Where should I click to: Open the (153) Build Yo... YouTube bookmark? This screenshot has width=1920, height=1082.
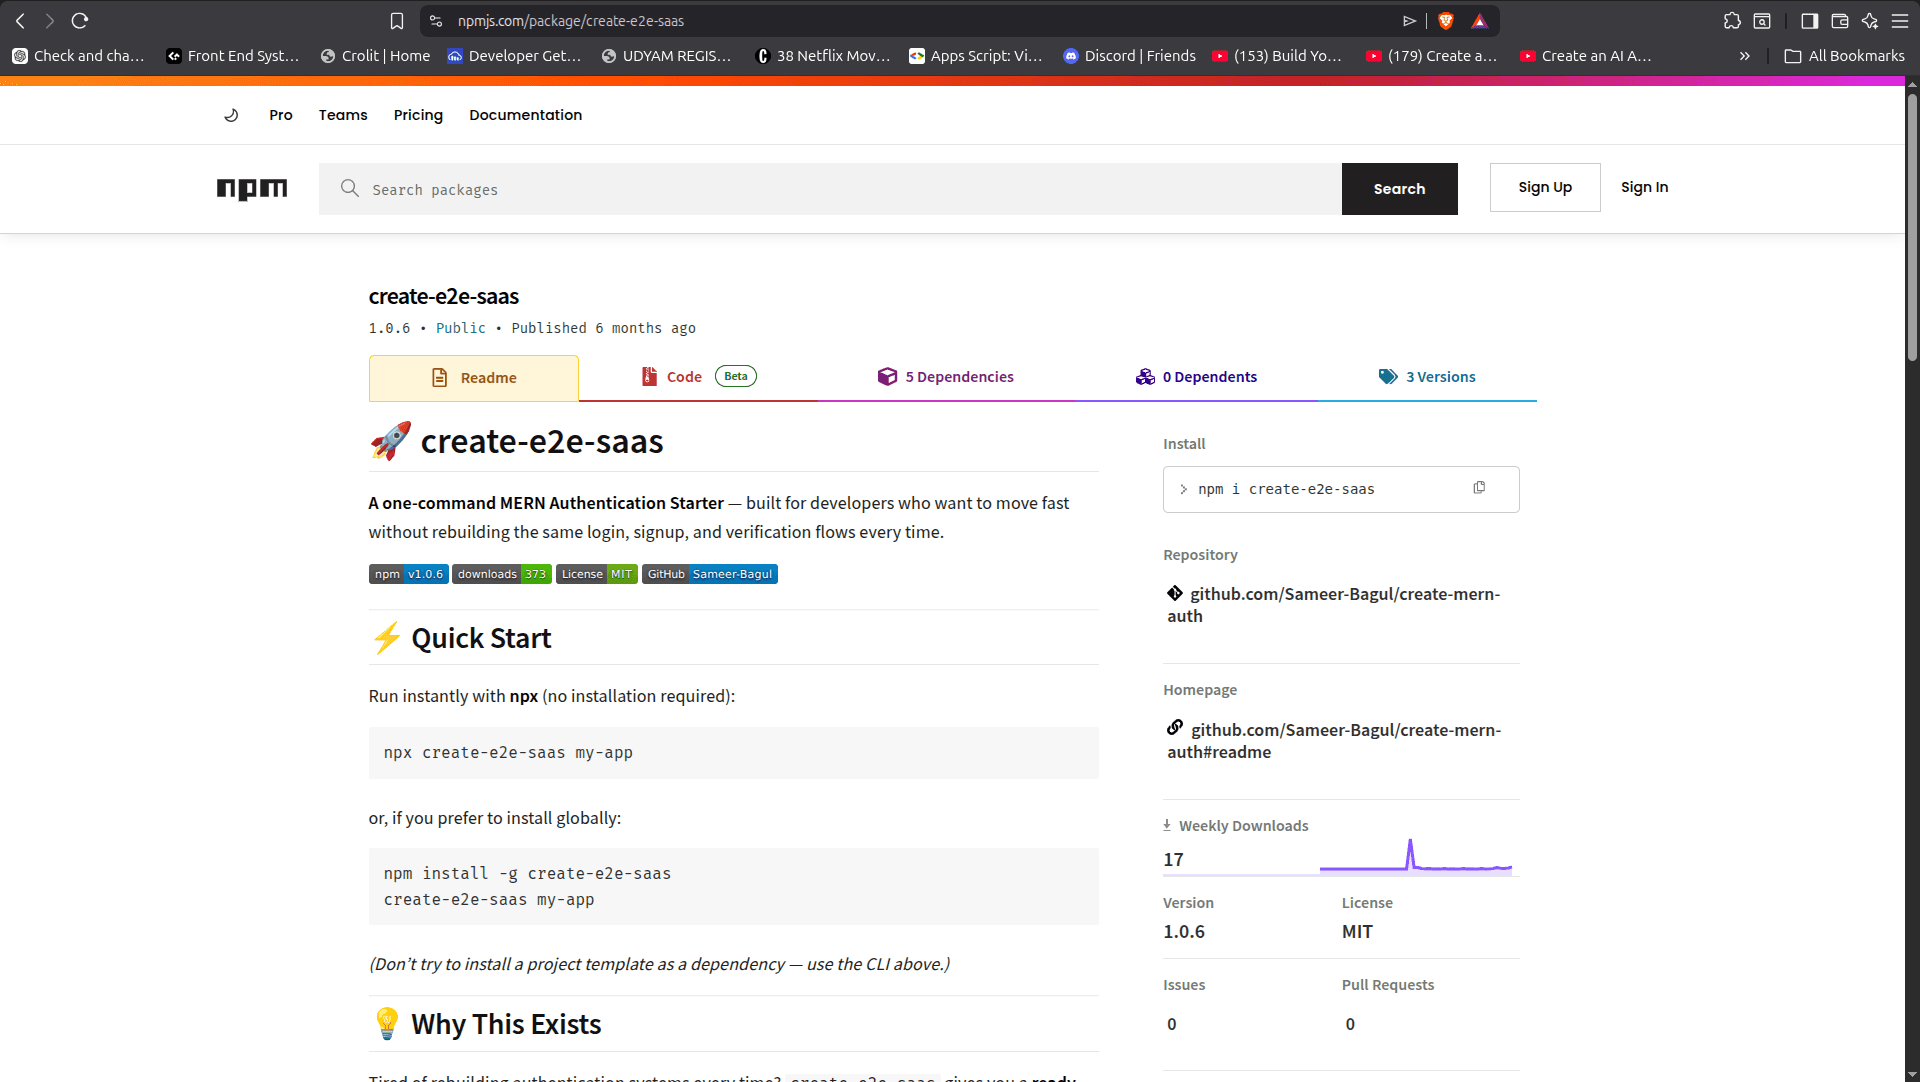coord(1277,56)
